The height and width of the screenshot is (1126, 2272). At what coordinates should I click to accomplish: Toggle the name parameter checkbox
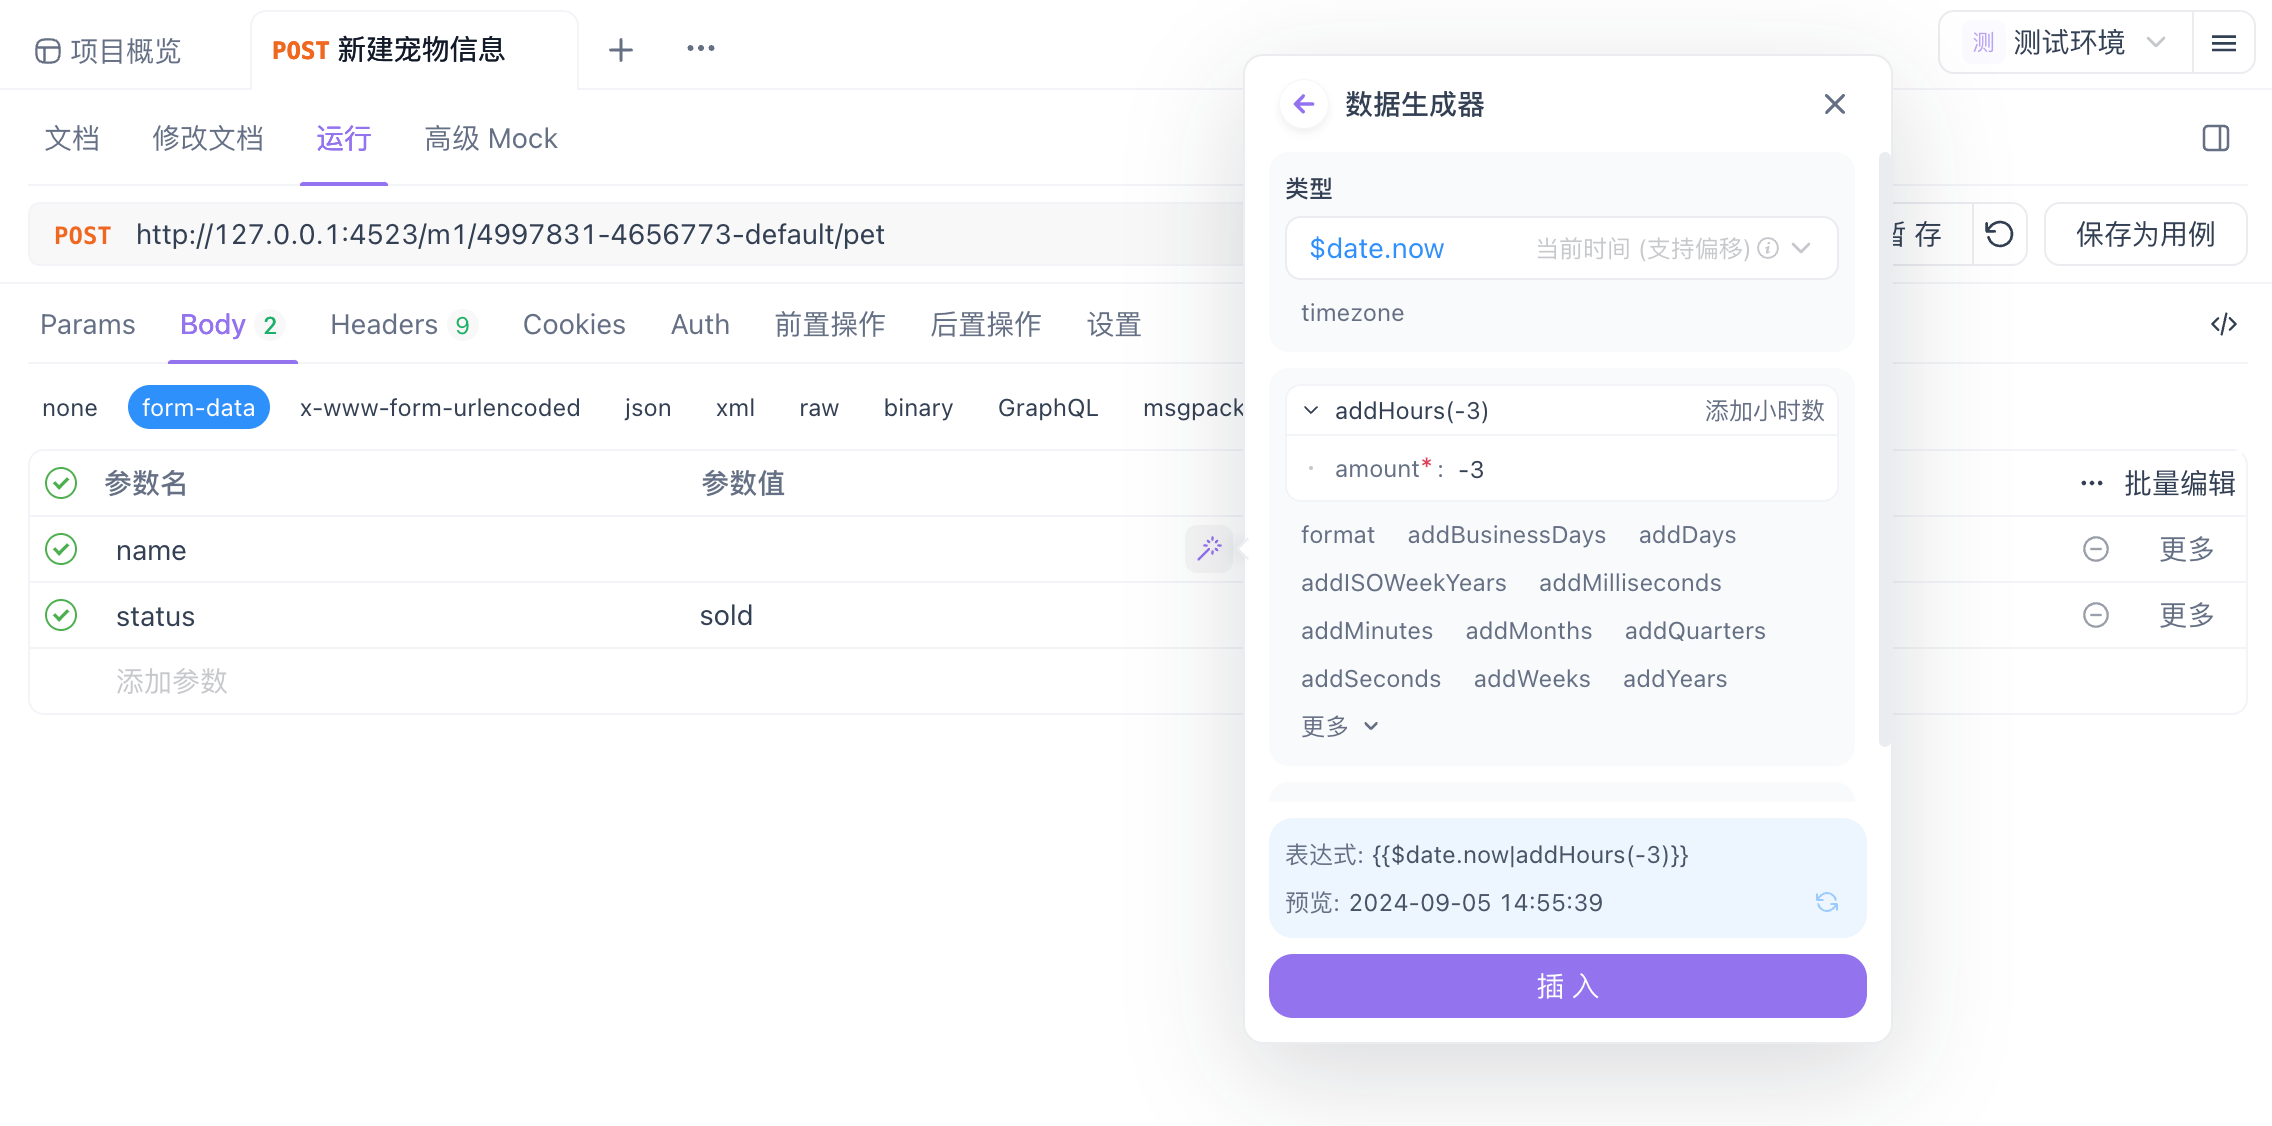[x=60, y=550]
